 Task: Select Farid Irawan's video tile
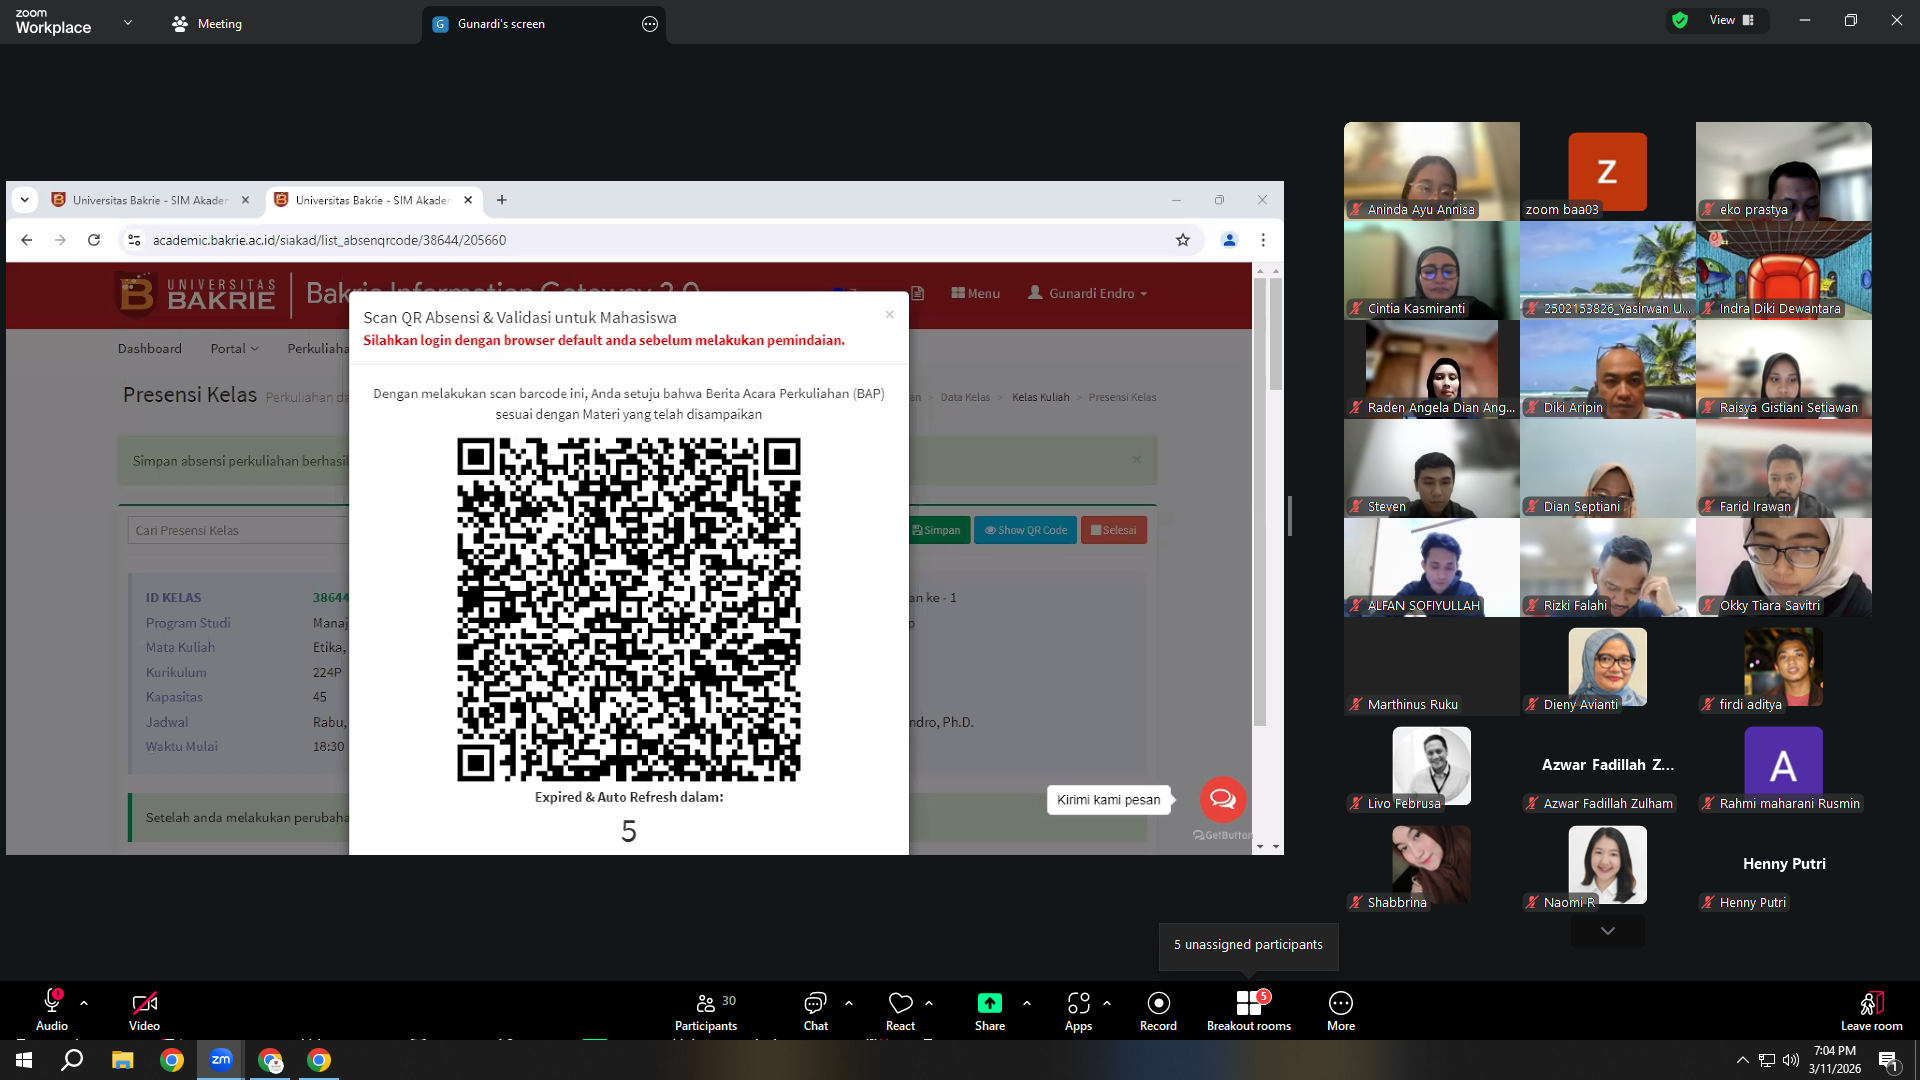point(1784,468)
